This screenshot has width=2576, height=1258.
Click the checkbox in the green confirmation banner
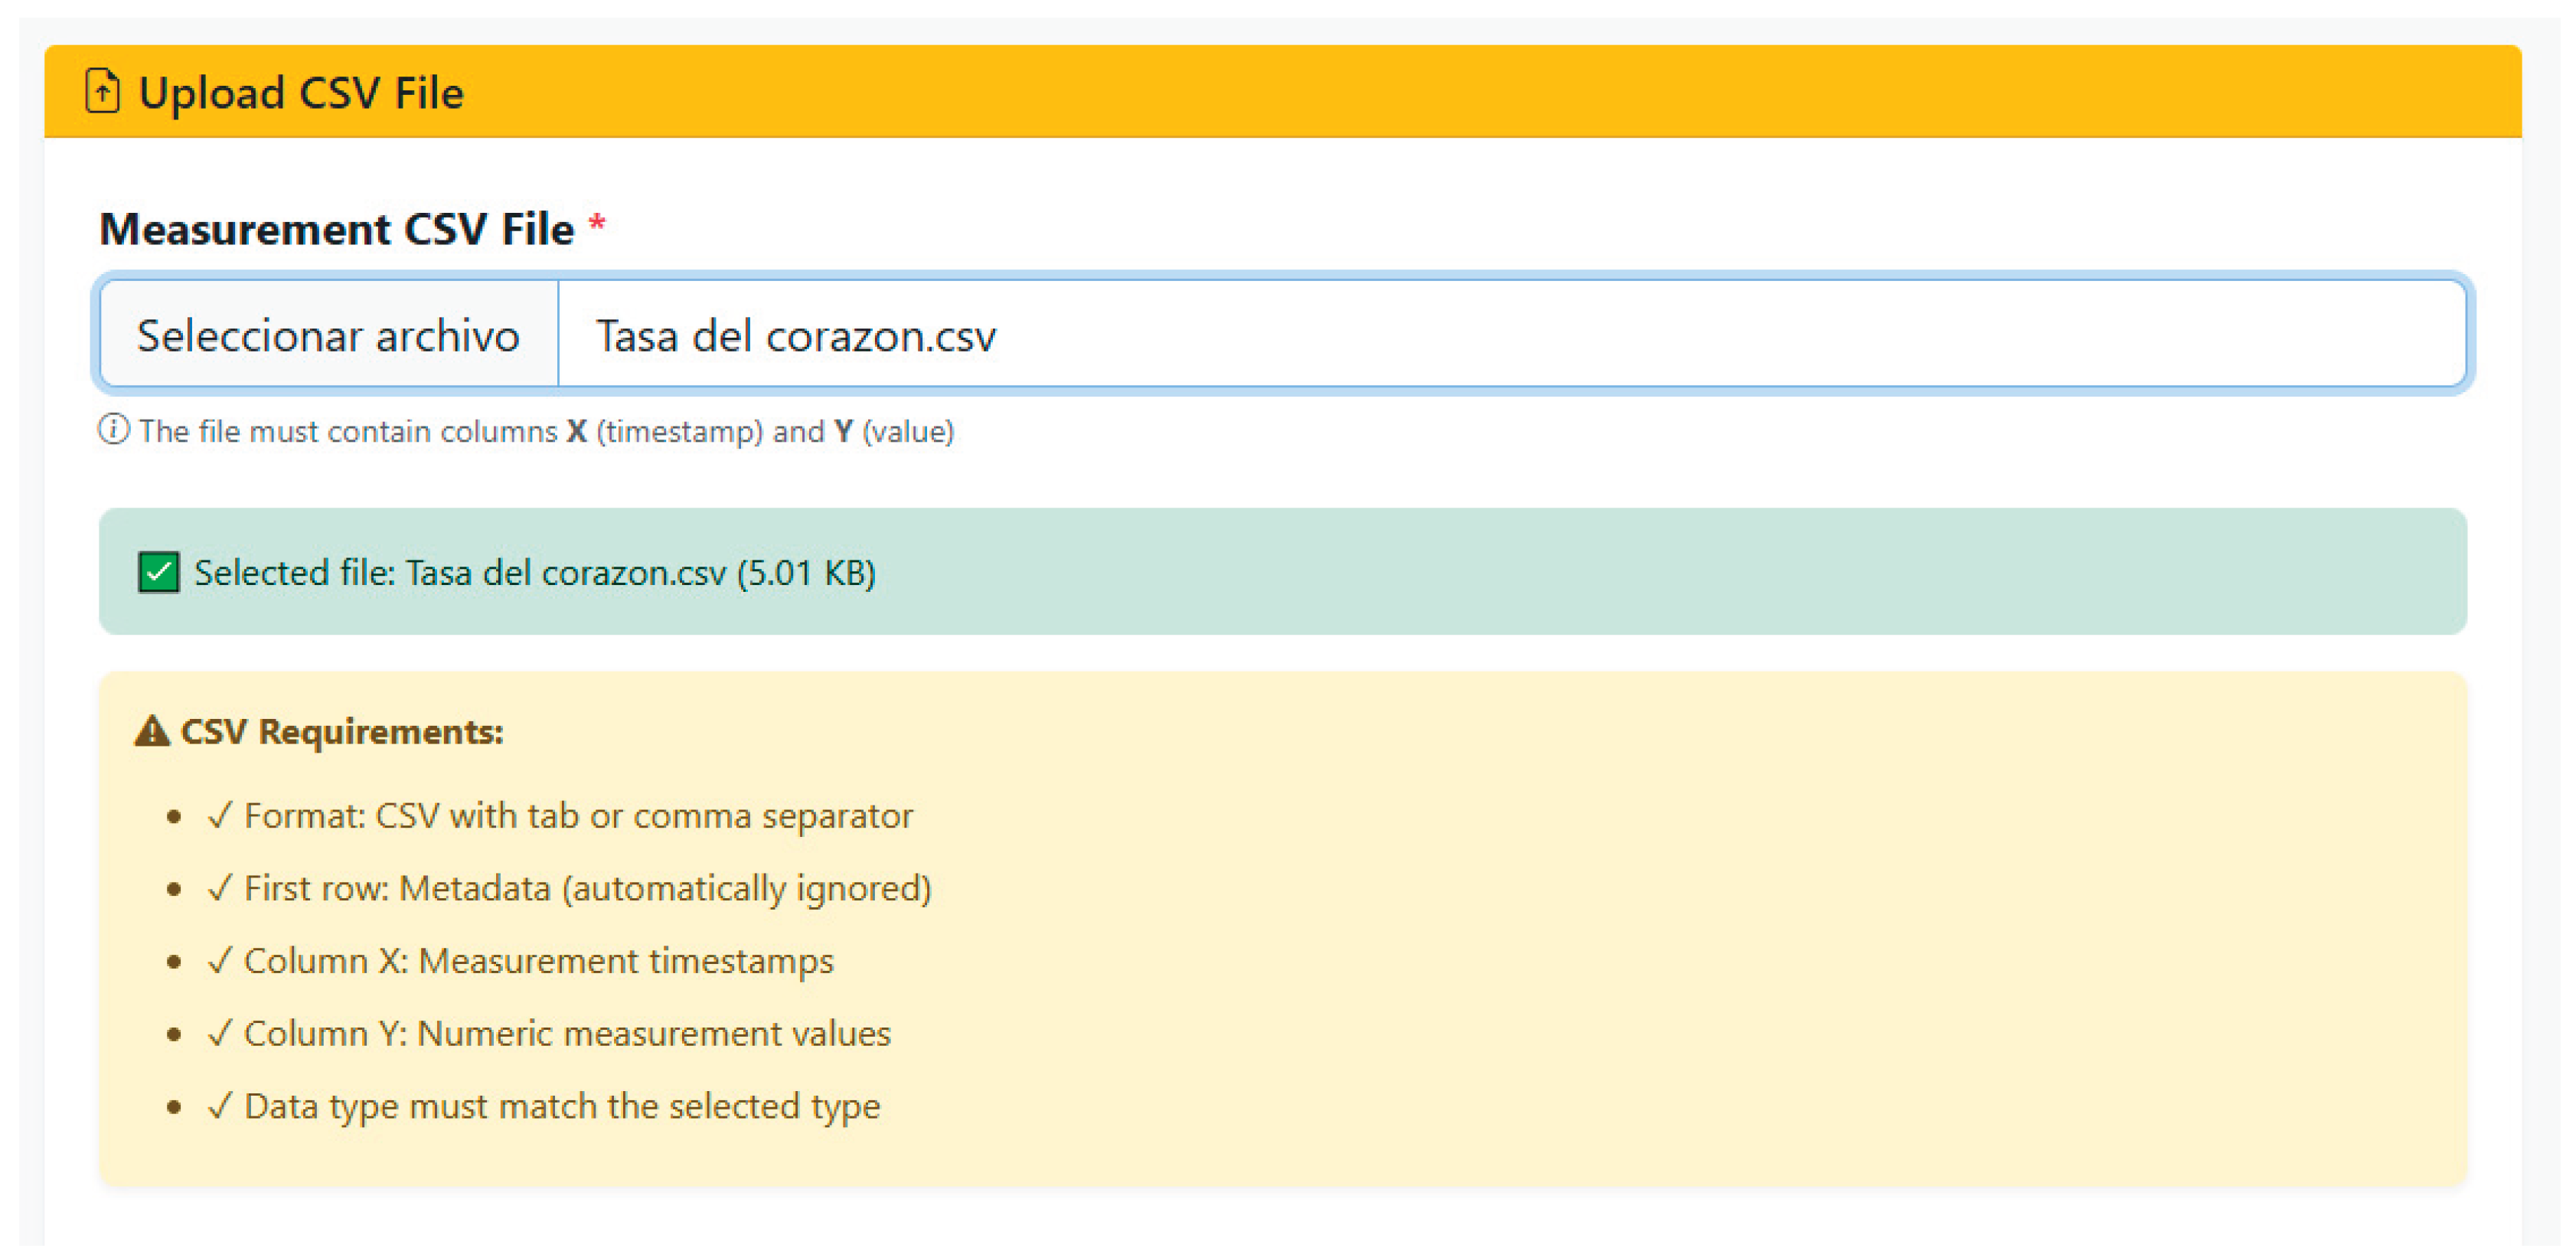pos(159,572)
